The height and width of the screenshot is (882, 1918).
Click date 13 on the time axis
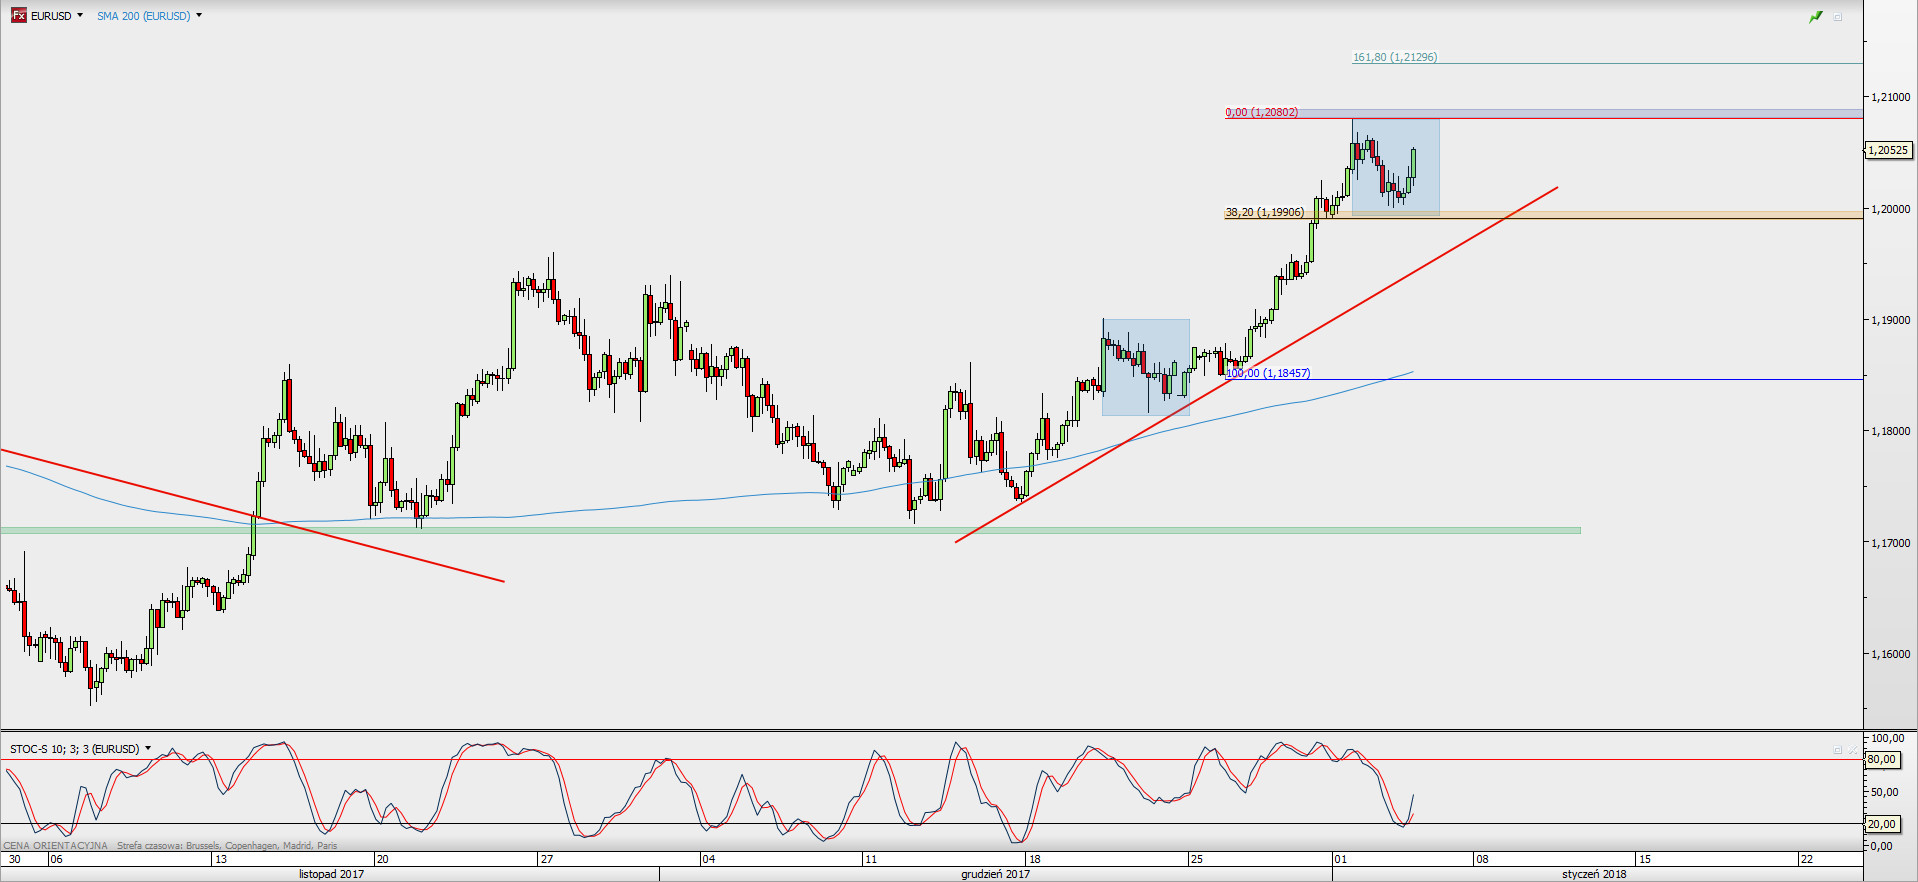tap(221, 859)
